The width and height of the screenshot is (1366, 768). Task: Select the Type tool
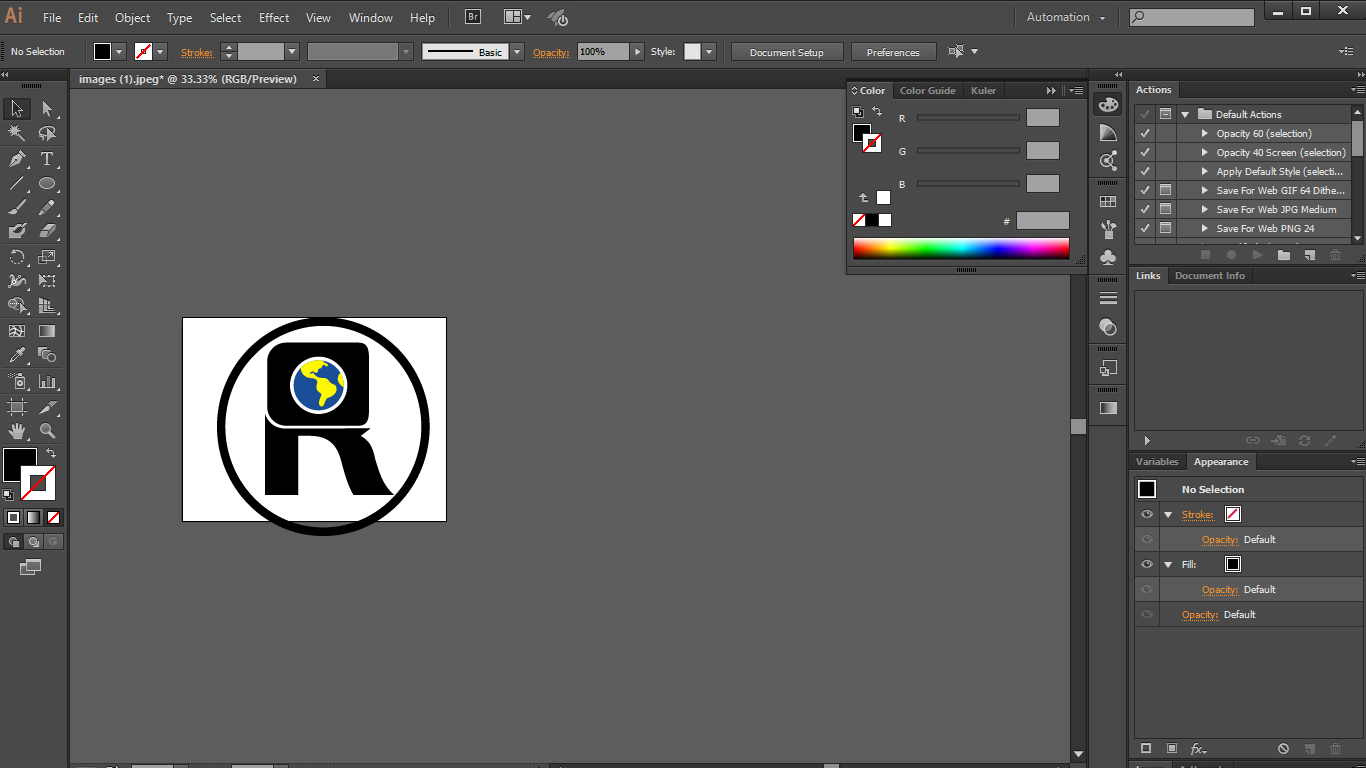point(47,159)
